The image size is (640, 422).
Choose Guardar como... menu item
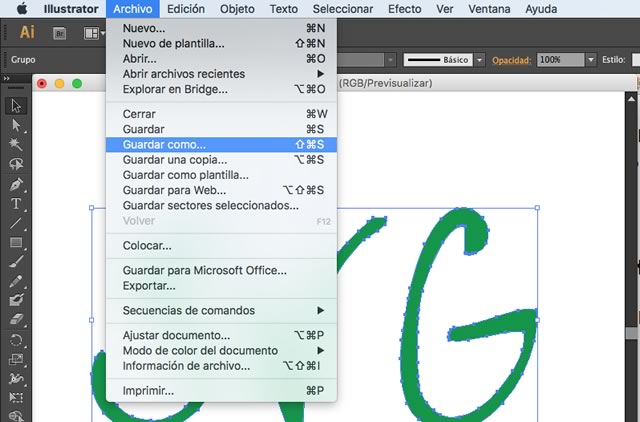(x=221, y=144)
